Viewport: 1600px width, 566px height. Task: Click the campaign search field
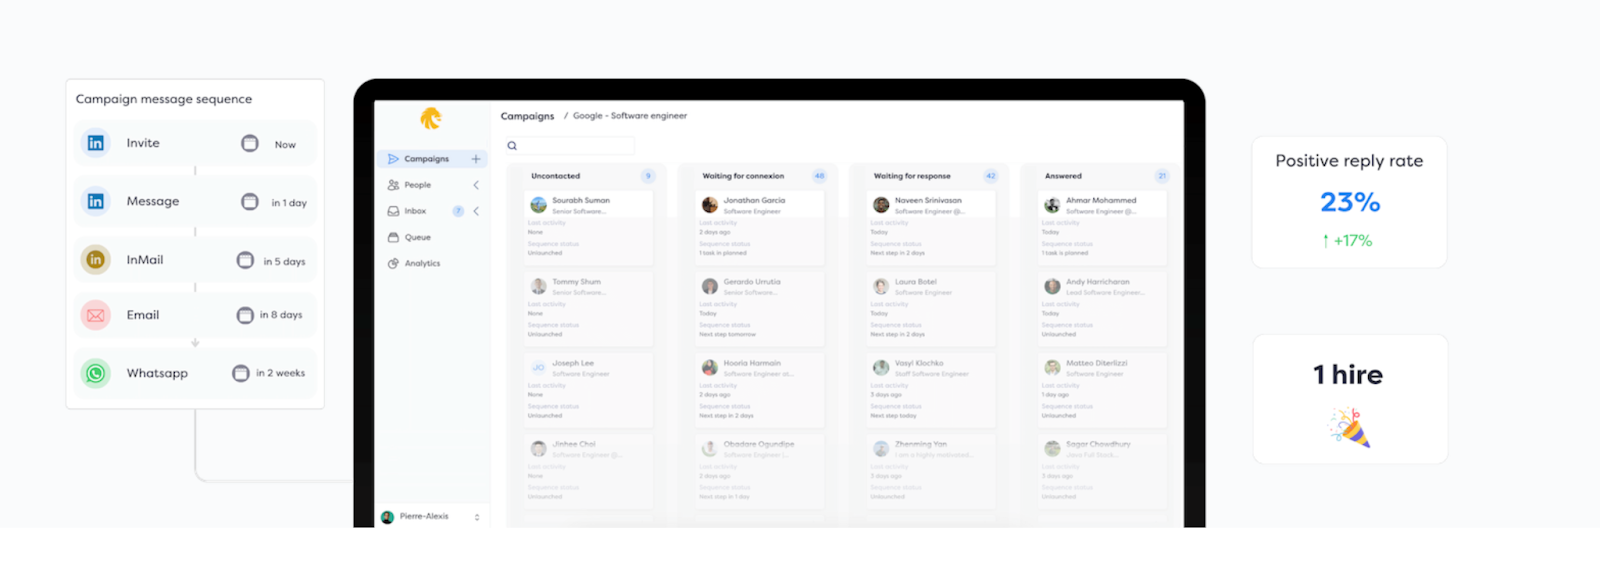[x=568, y=146]
